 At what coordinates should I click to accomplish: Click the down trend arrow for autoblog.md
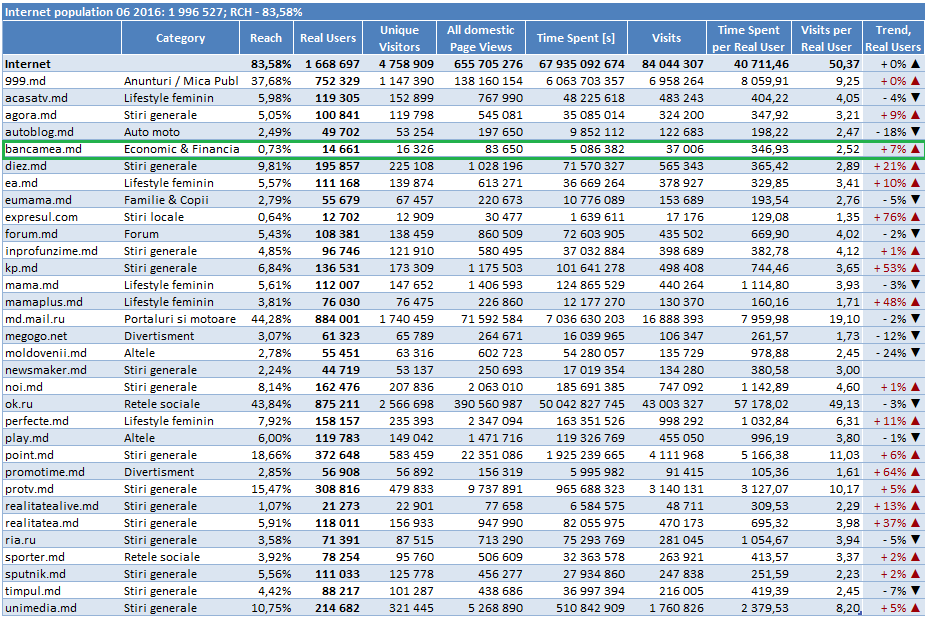pyautogui.click(x=915, y=132)
